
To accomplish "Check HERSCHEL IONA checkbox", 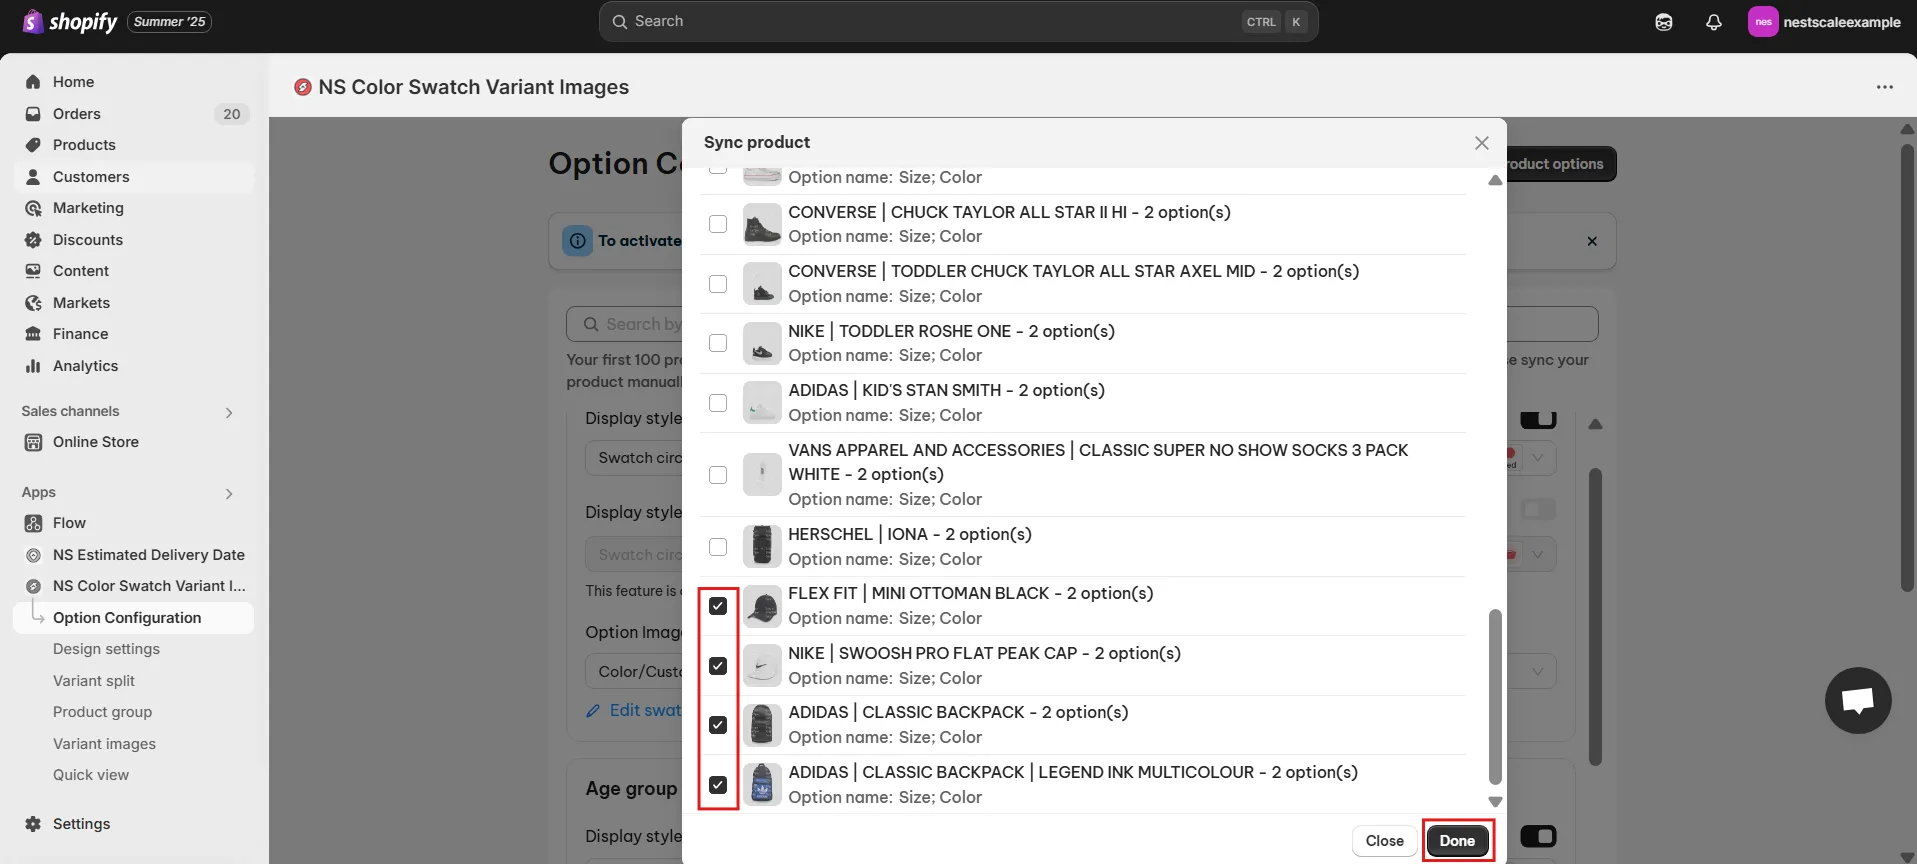I will [718, 547].
